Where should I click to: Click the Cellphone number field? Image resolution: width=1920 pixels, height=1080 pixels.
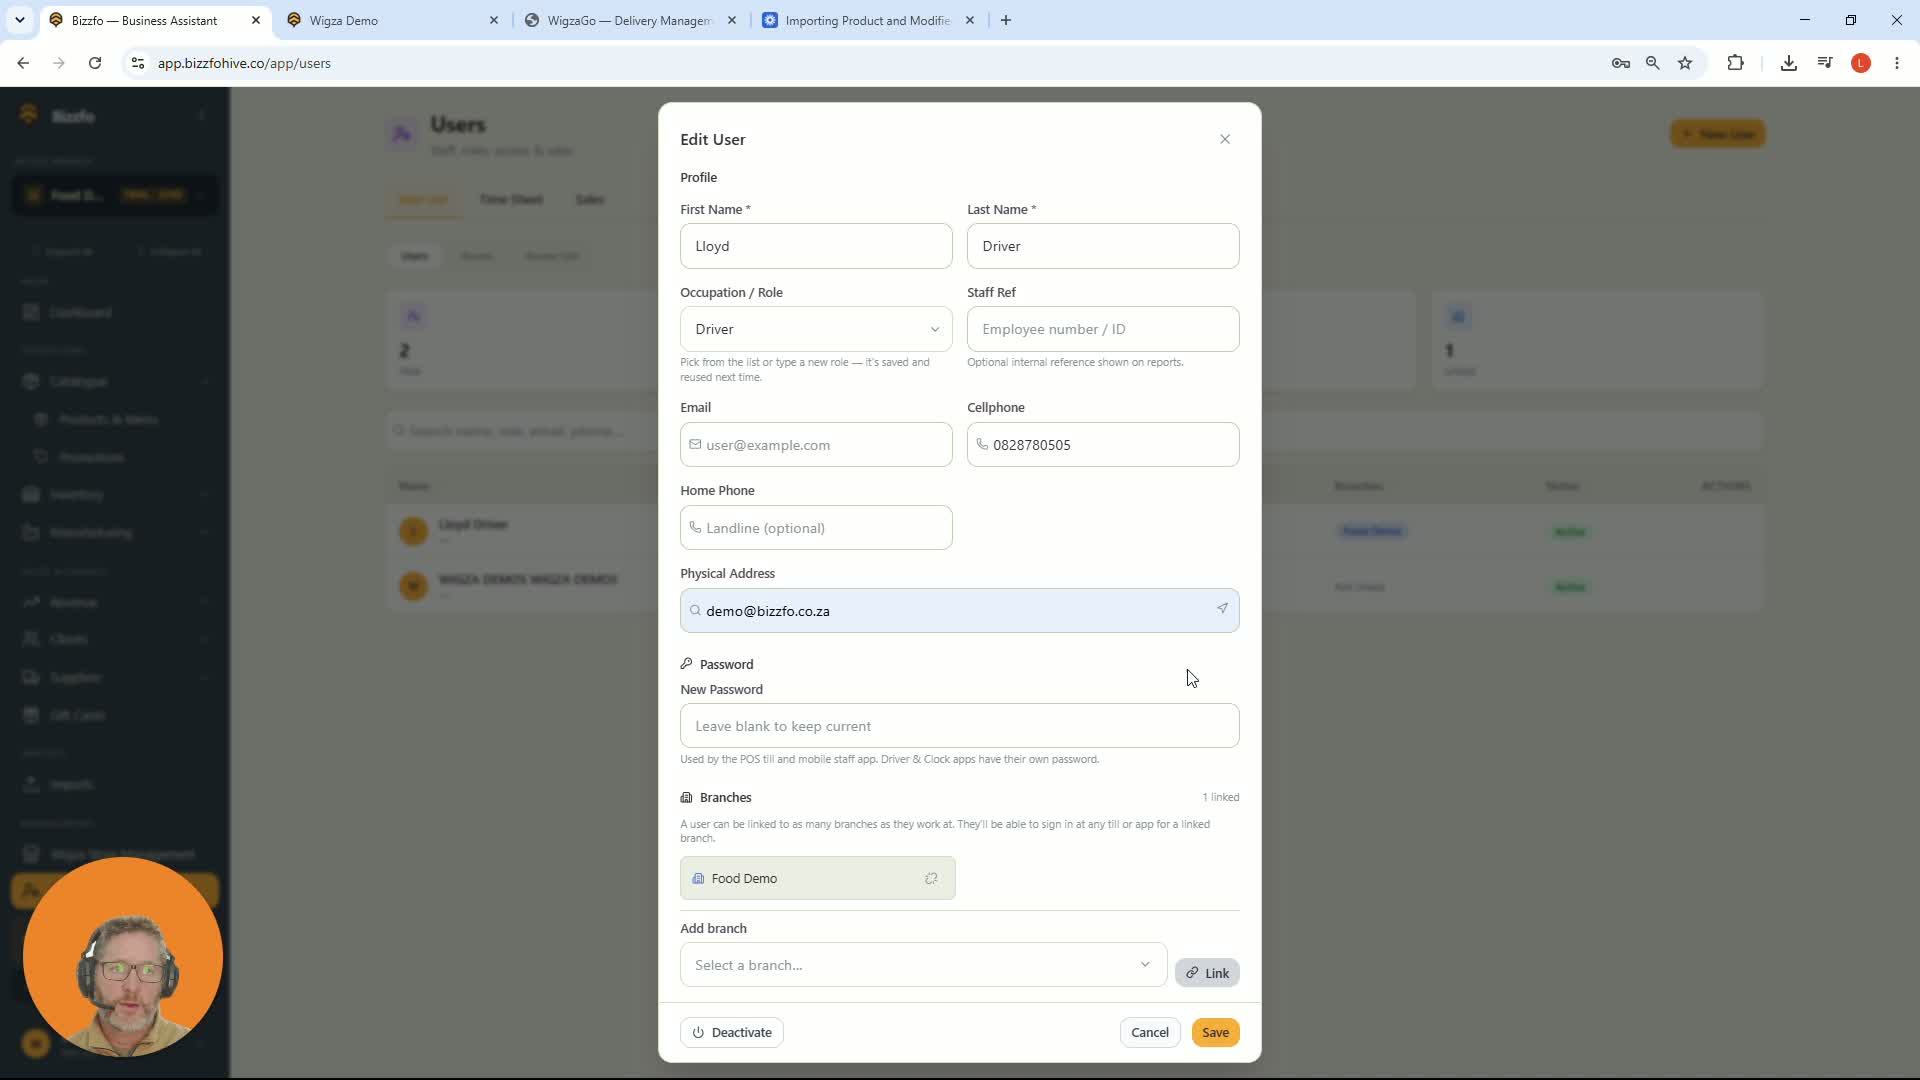coord(1103,445)
